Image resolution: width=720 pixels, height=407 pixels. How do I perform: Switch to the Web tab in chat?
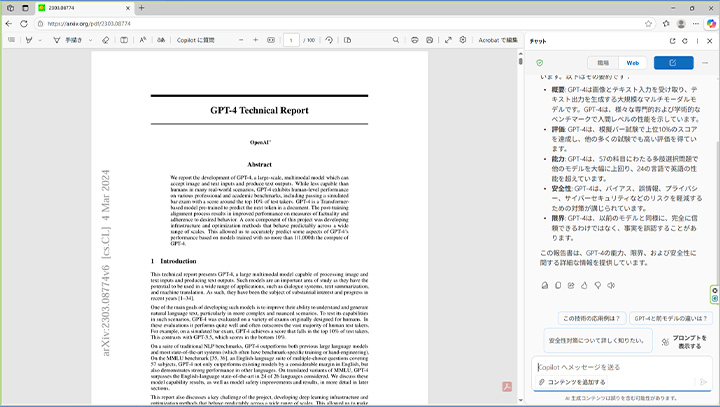(633, 63)
